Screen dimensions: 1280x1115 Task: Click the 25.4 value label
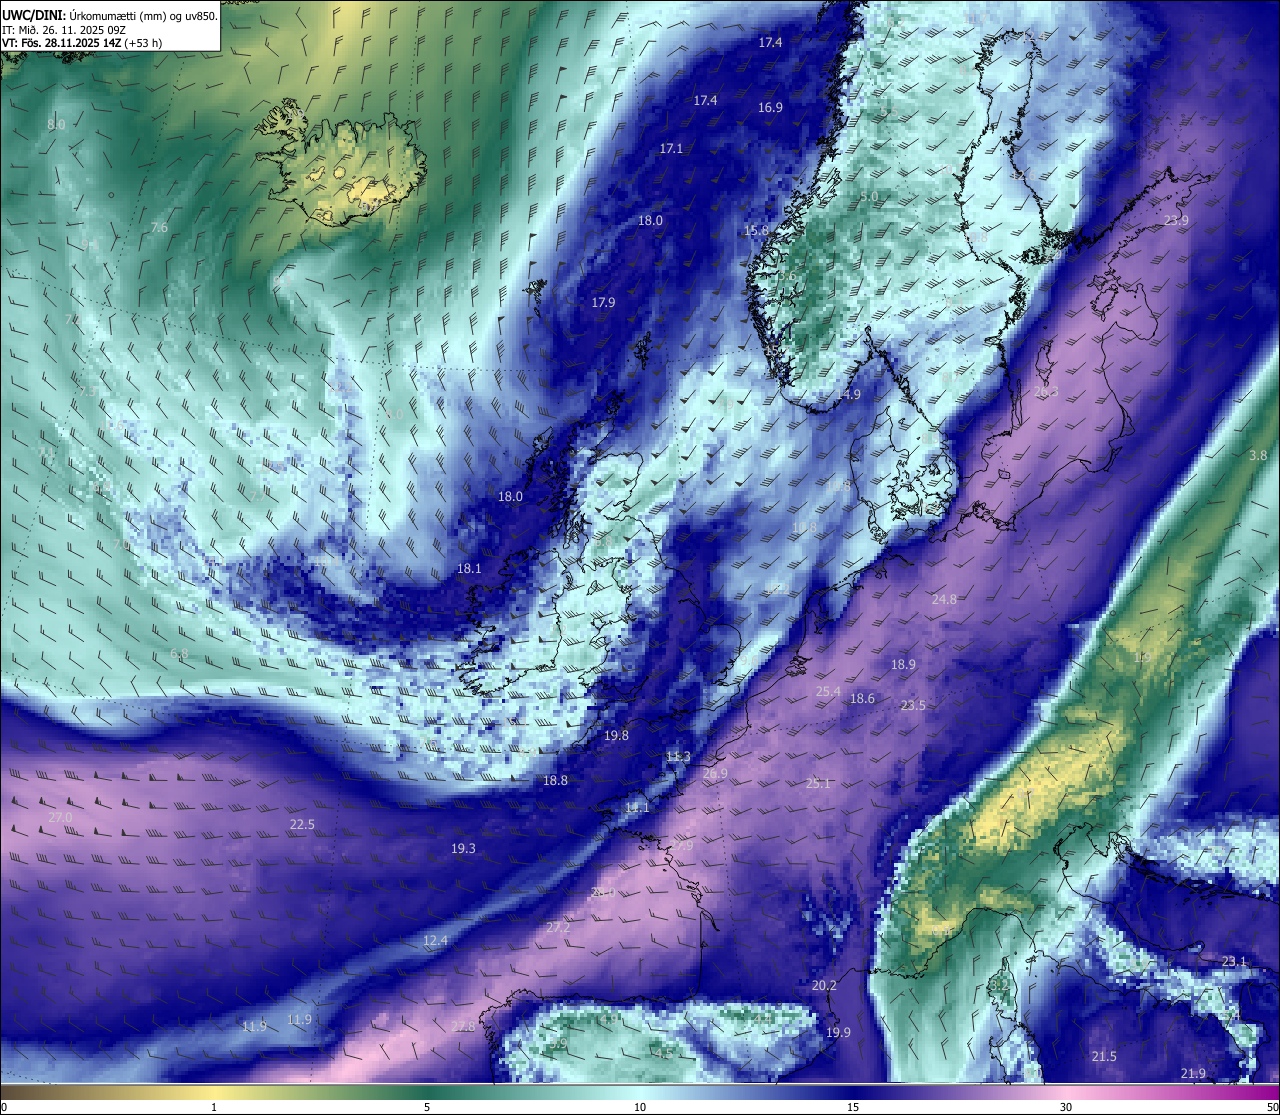click(x=828, y=692)
